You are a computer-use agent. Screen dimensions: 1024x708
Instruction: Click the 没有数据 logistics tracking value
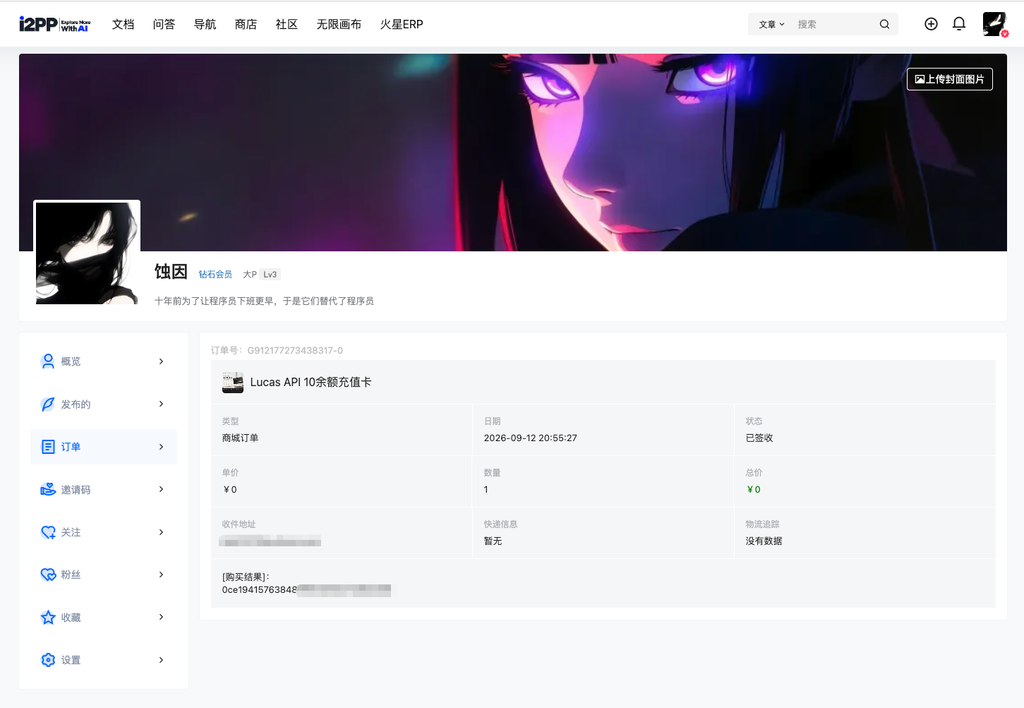point(763,541)
